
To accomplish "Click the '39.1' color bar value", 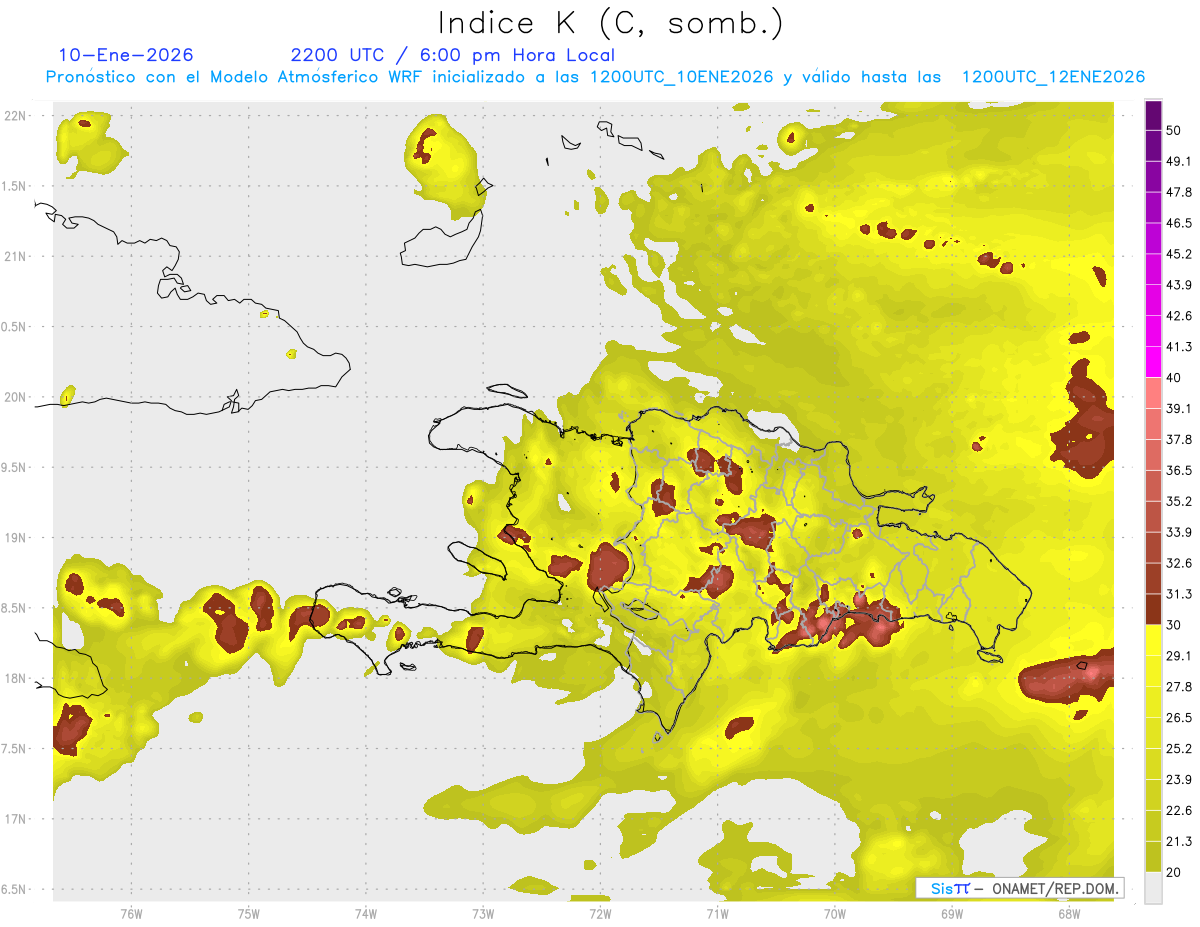I will [1179, 408].
